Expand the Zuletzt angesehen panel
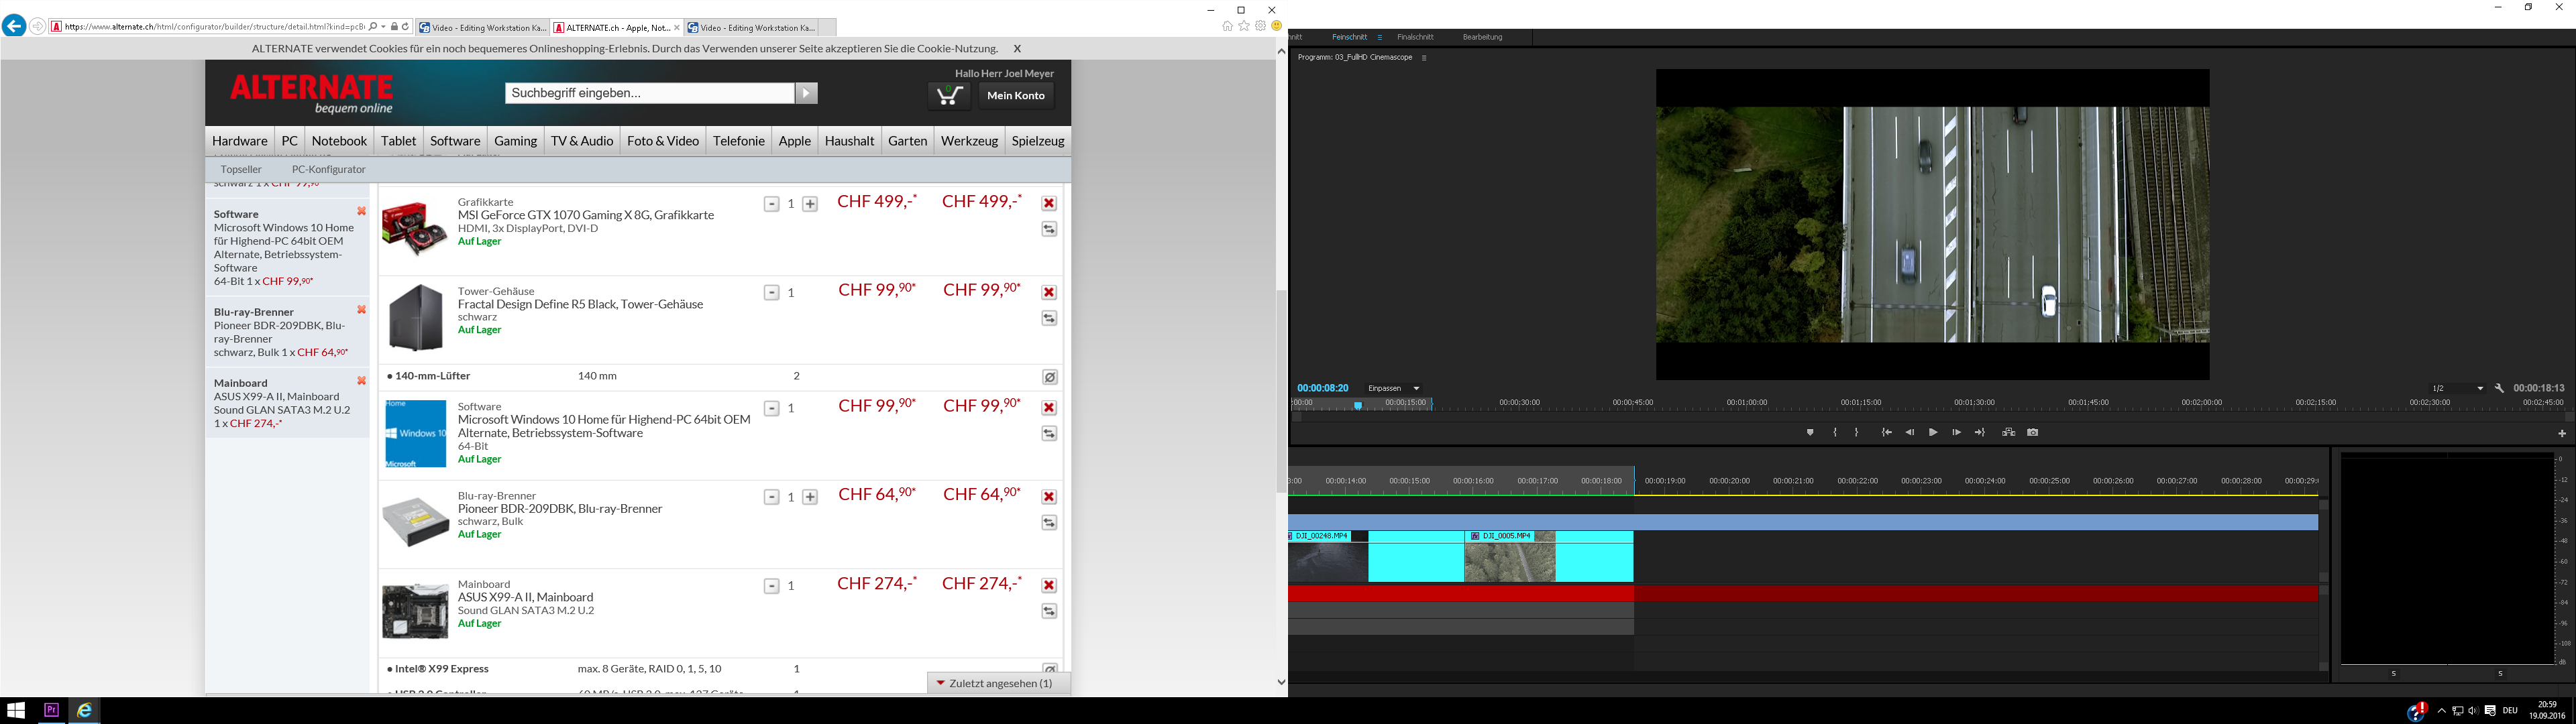This screenshot has width=2576, height=724. pyautogui.click(x=997, y=683)
